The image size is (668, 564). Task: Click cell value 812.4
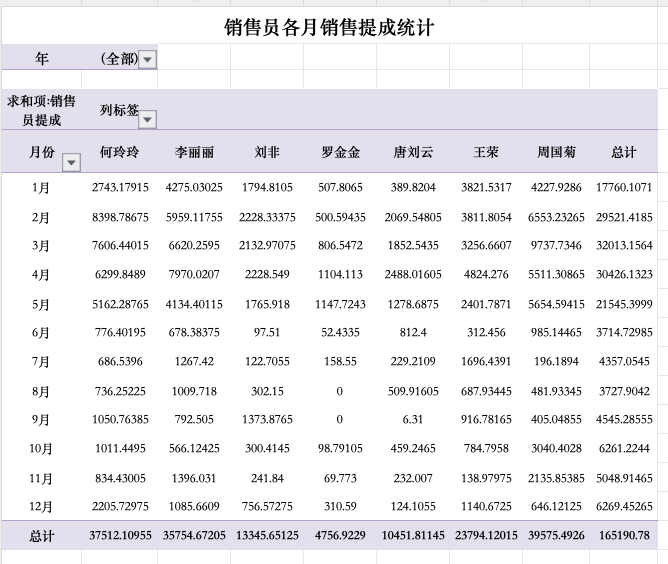413,333
